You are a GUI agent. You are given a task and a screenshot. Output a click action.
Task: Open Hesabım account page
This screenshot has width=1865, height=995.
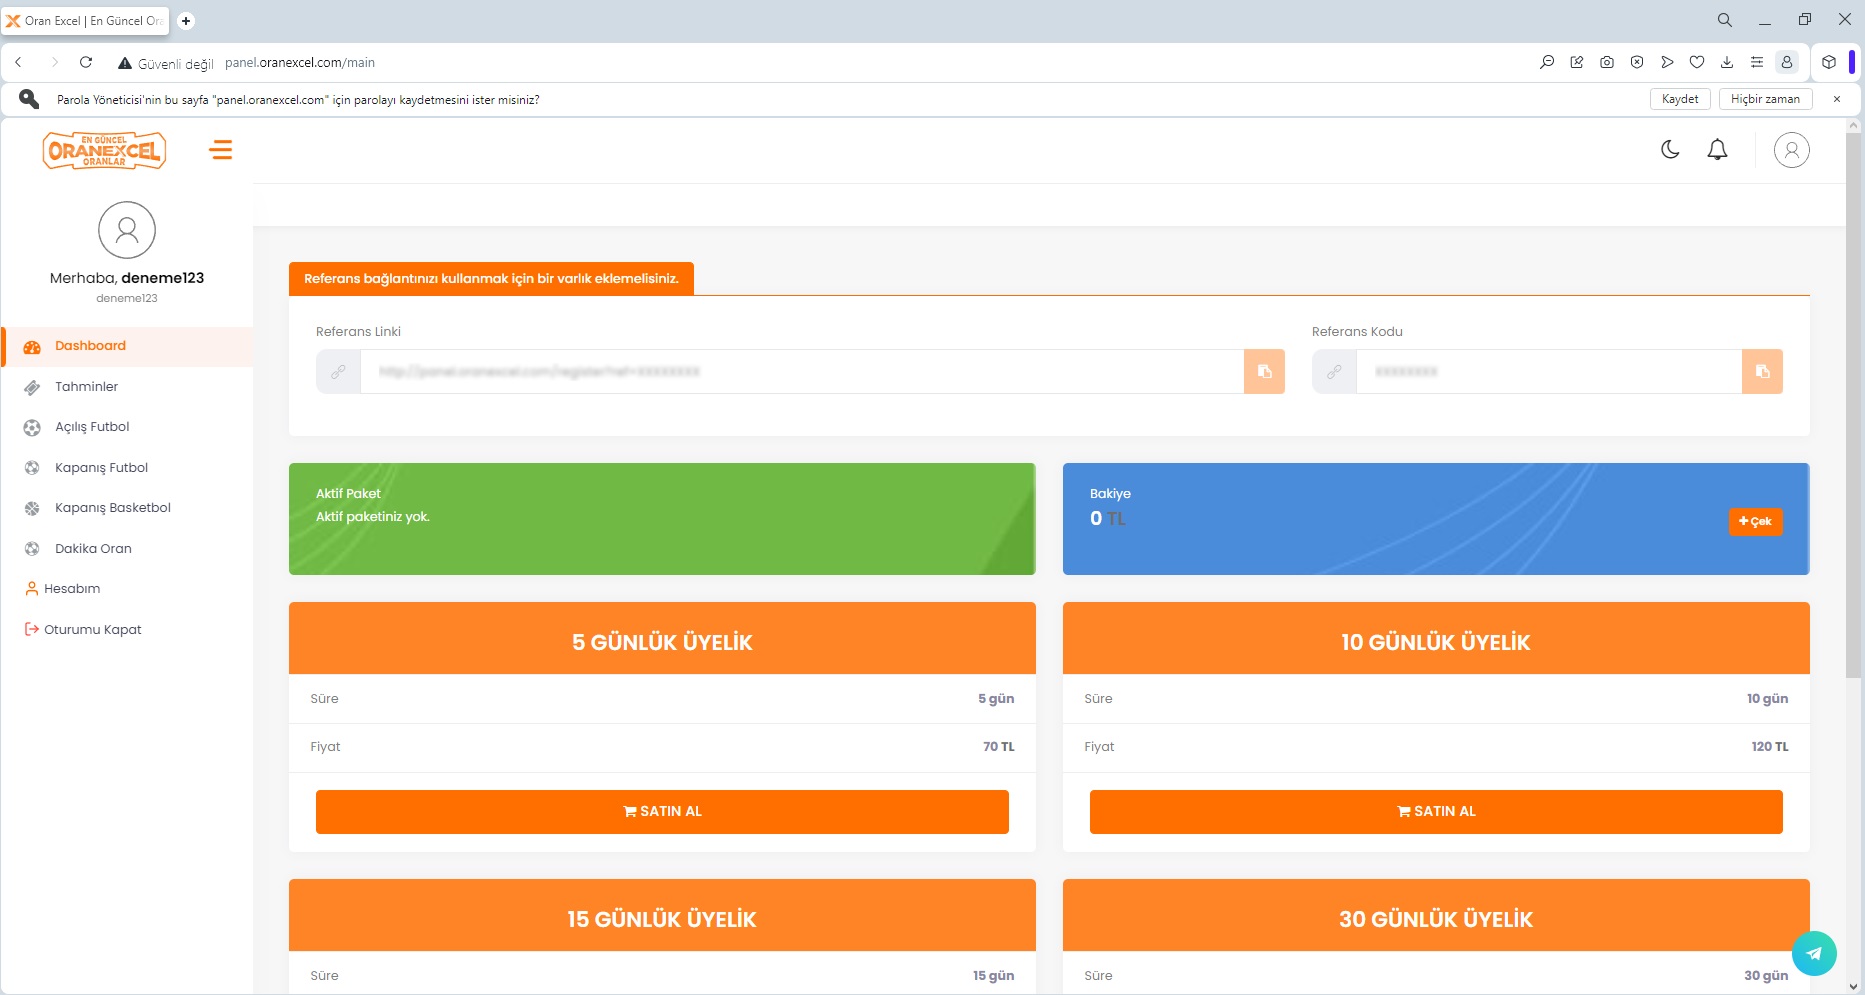[x=71, y=589]
